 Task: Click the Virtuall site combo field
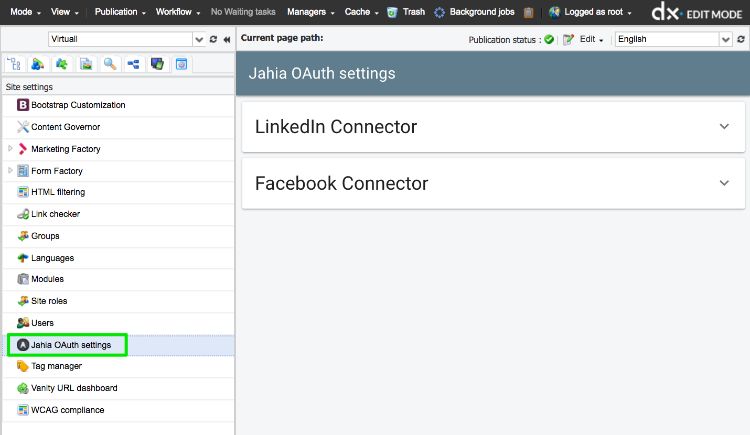coord(121,39)
